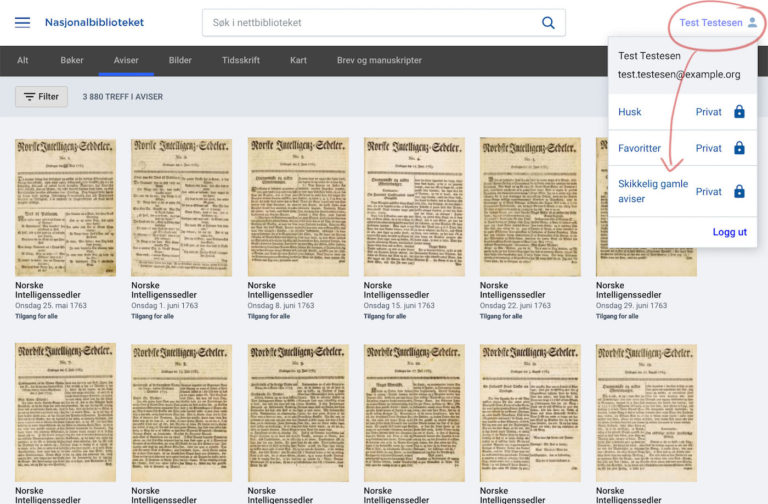Open the 'Skikkelig gamle aviser' list

click(x=653, y=191)
